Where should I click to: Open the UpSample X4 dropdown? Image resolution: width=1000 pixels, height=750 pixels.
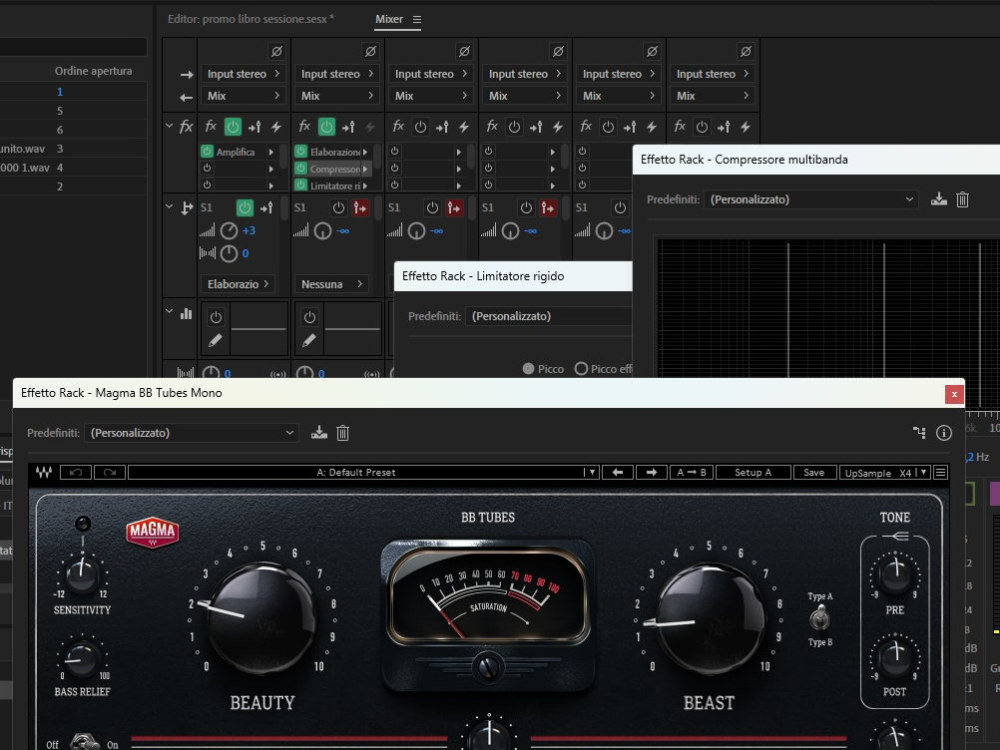point(885,473)
